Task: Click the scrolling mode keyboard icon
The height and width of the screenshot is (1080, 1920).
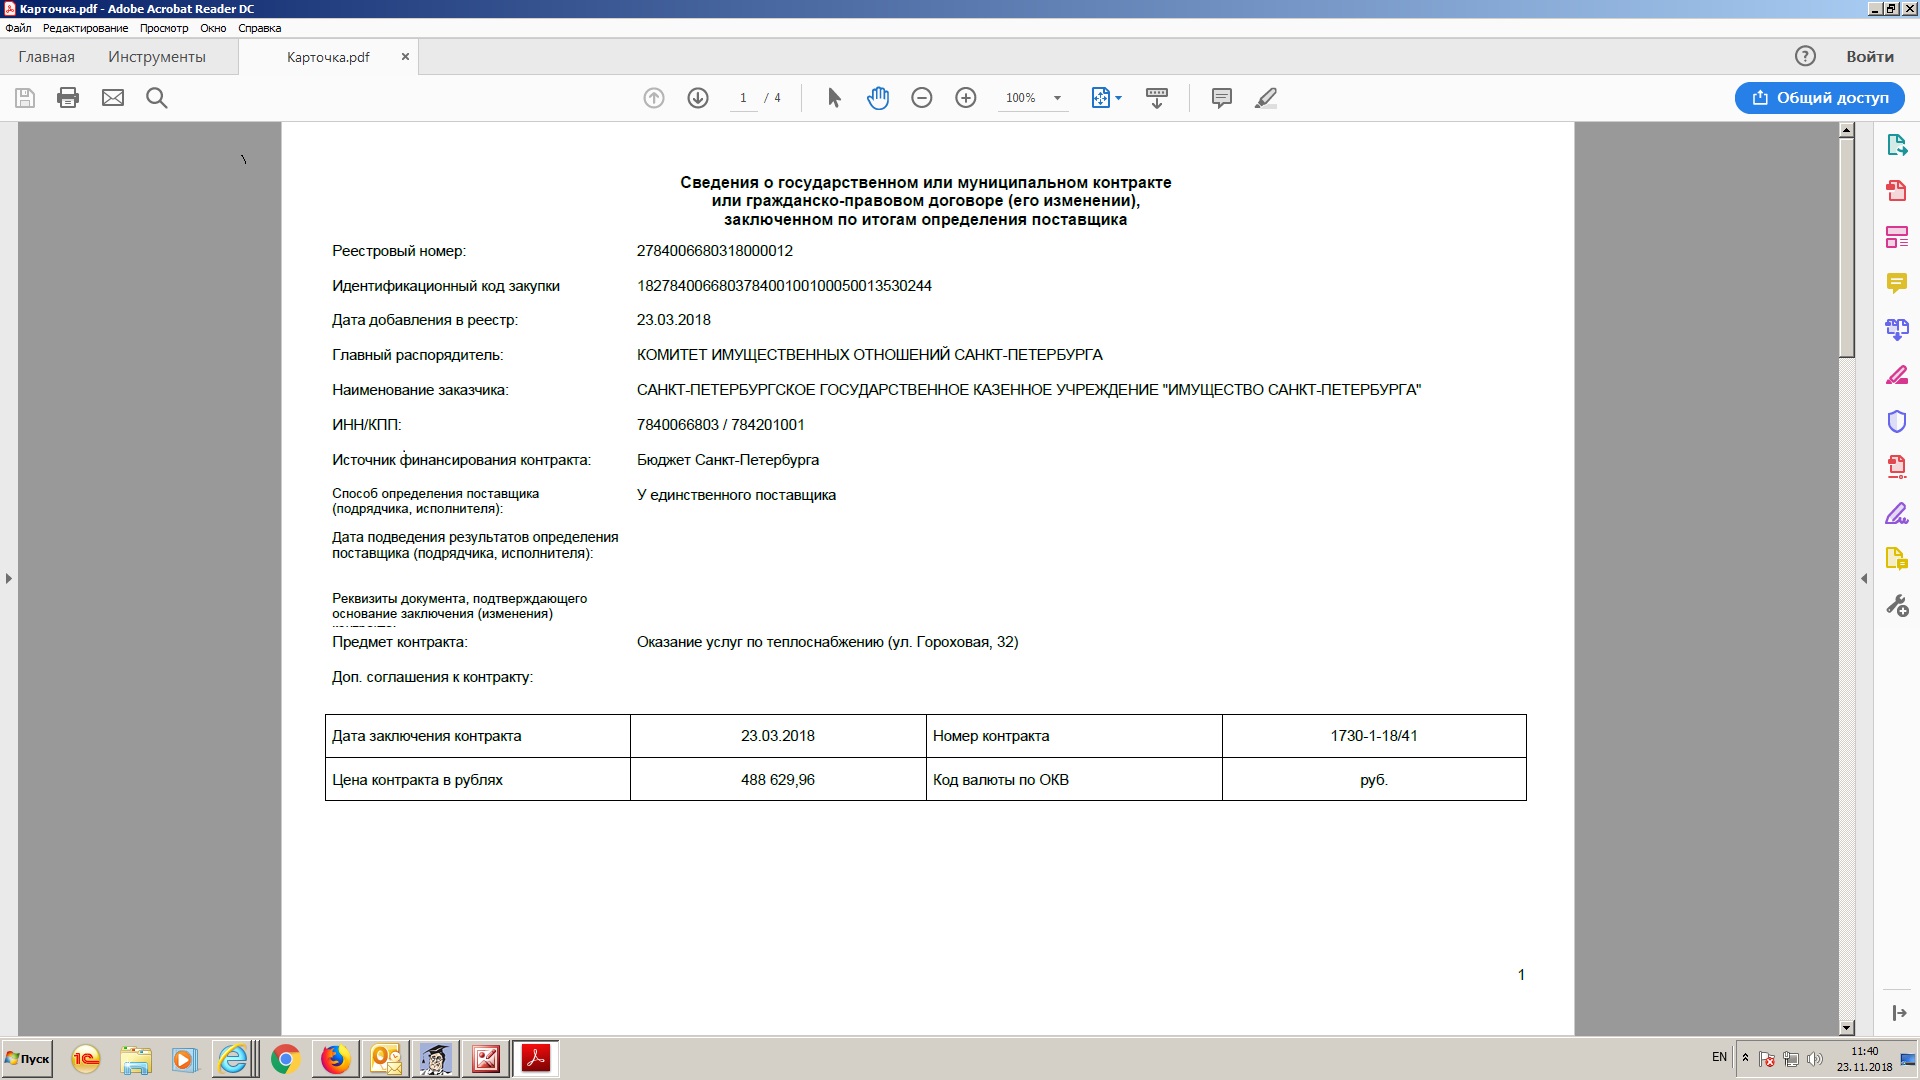Action: (1157, 98)
